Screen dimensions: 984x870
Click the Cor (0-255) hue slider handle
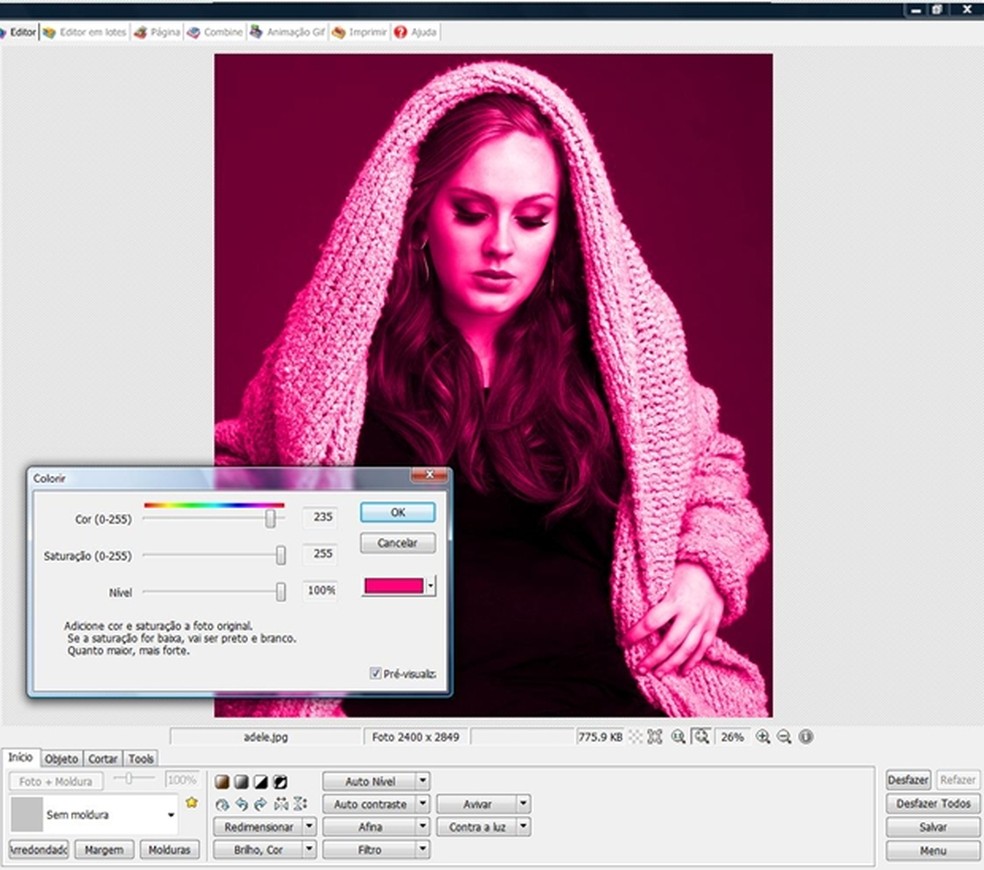270,518
